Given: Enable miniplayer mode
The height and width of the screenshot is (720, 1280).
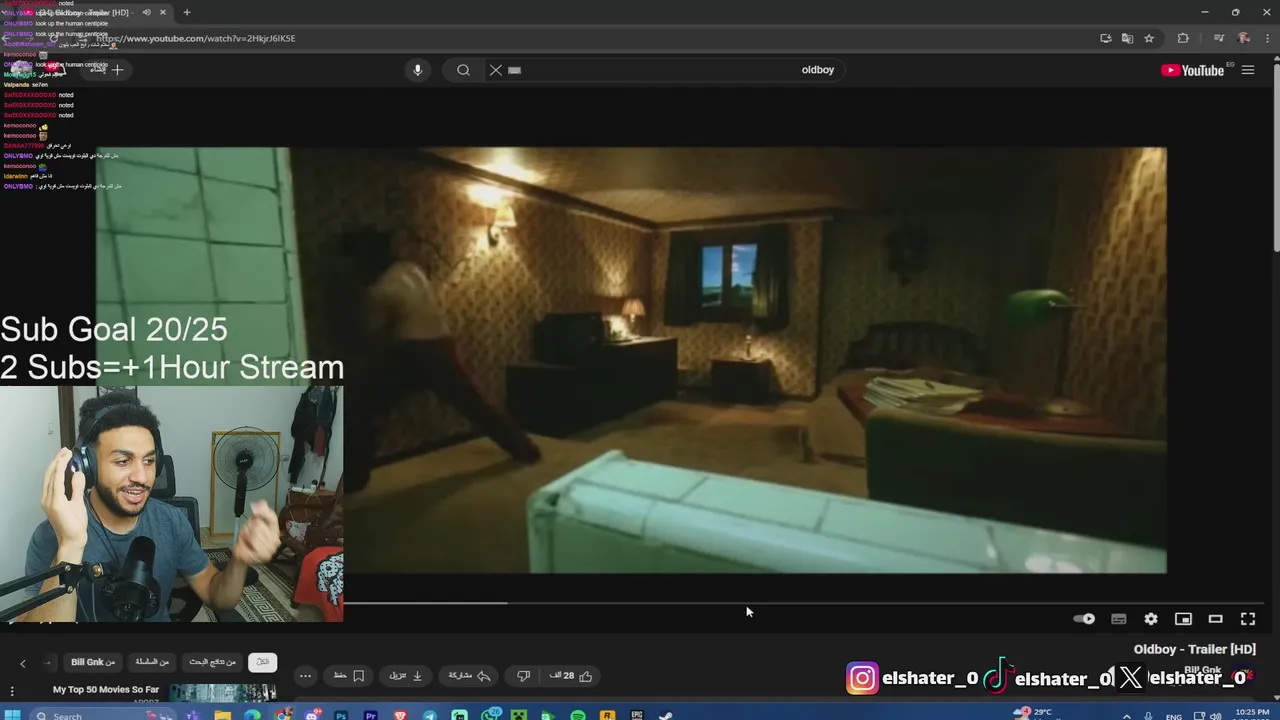Looking at the screenshot, I should pyautogui.click(x=1183, y=619).
